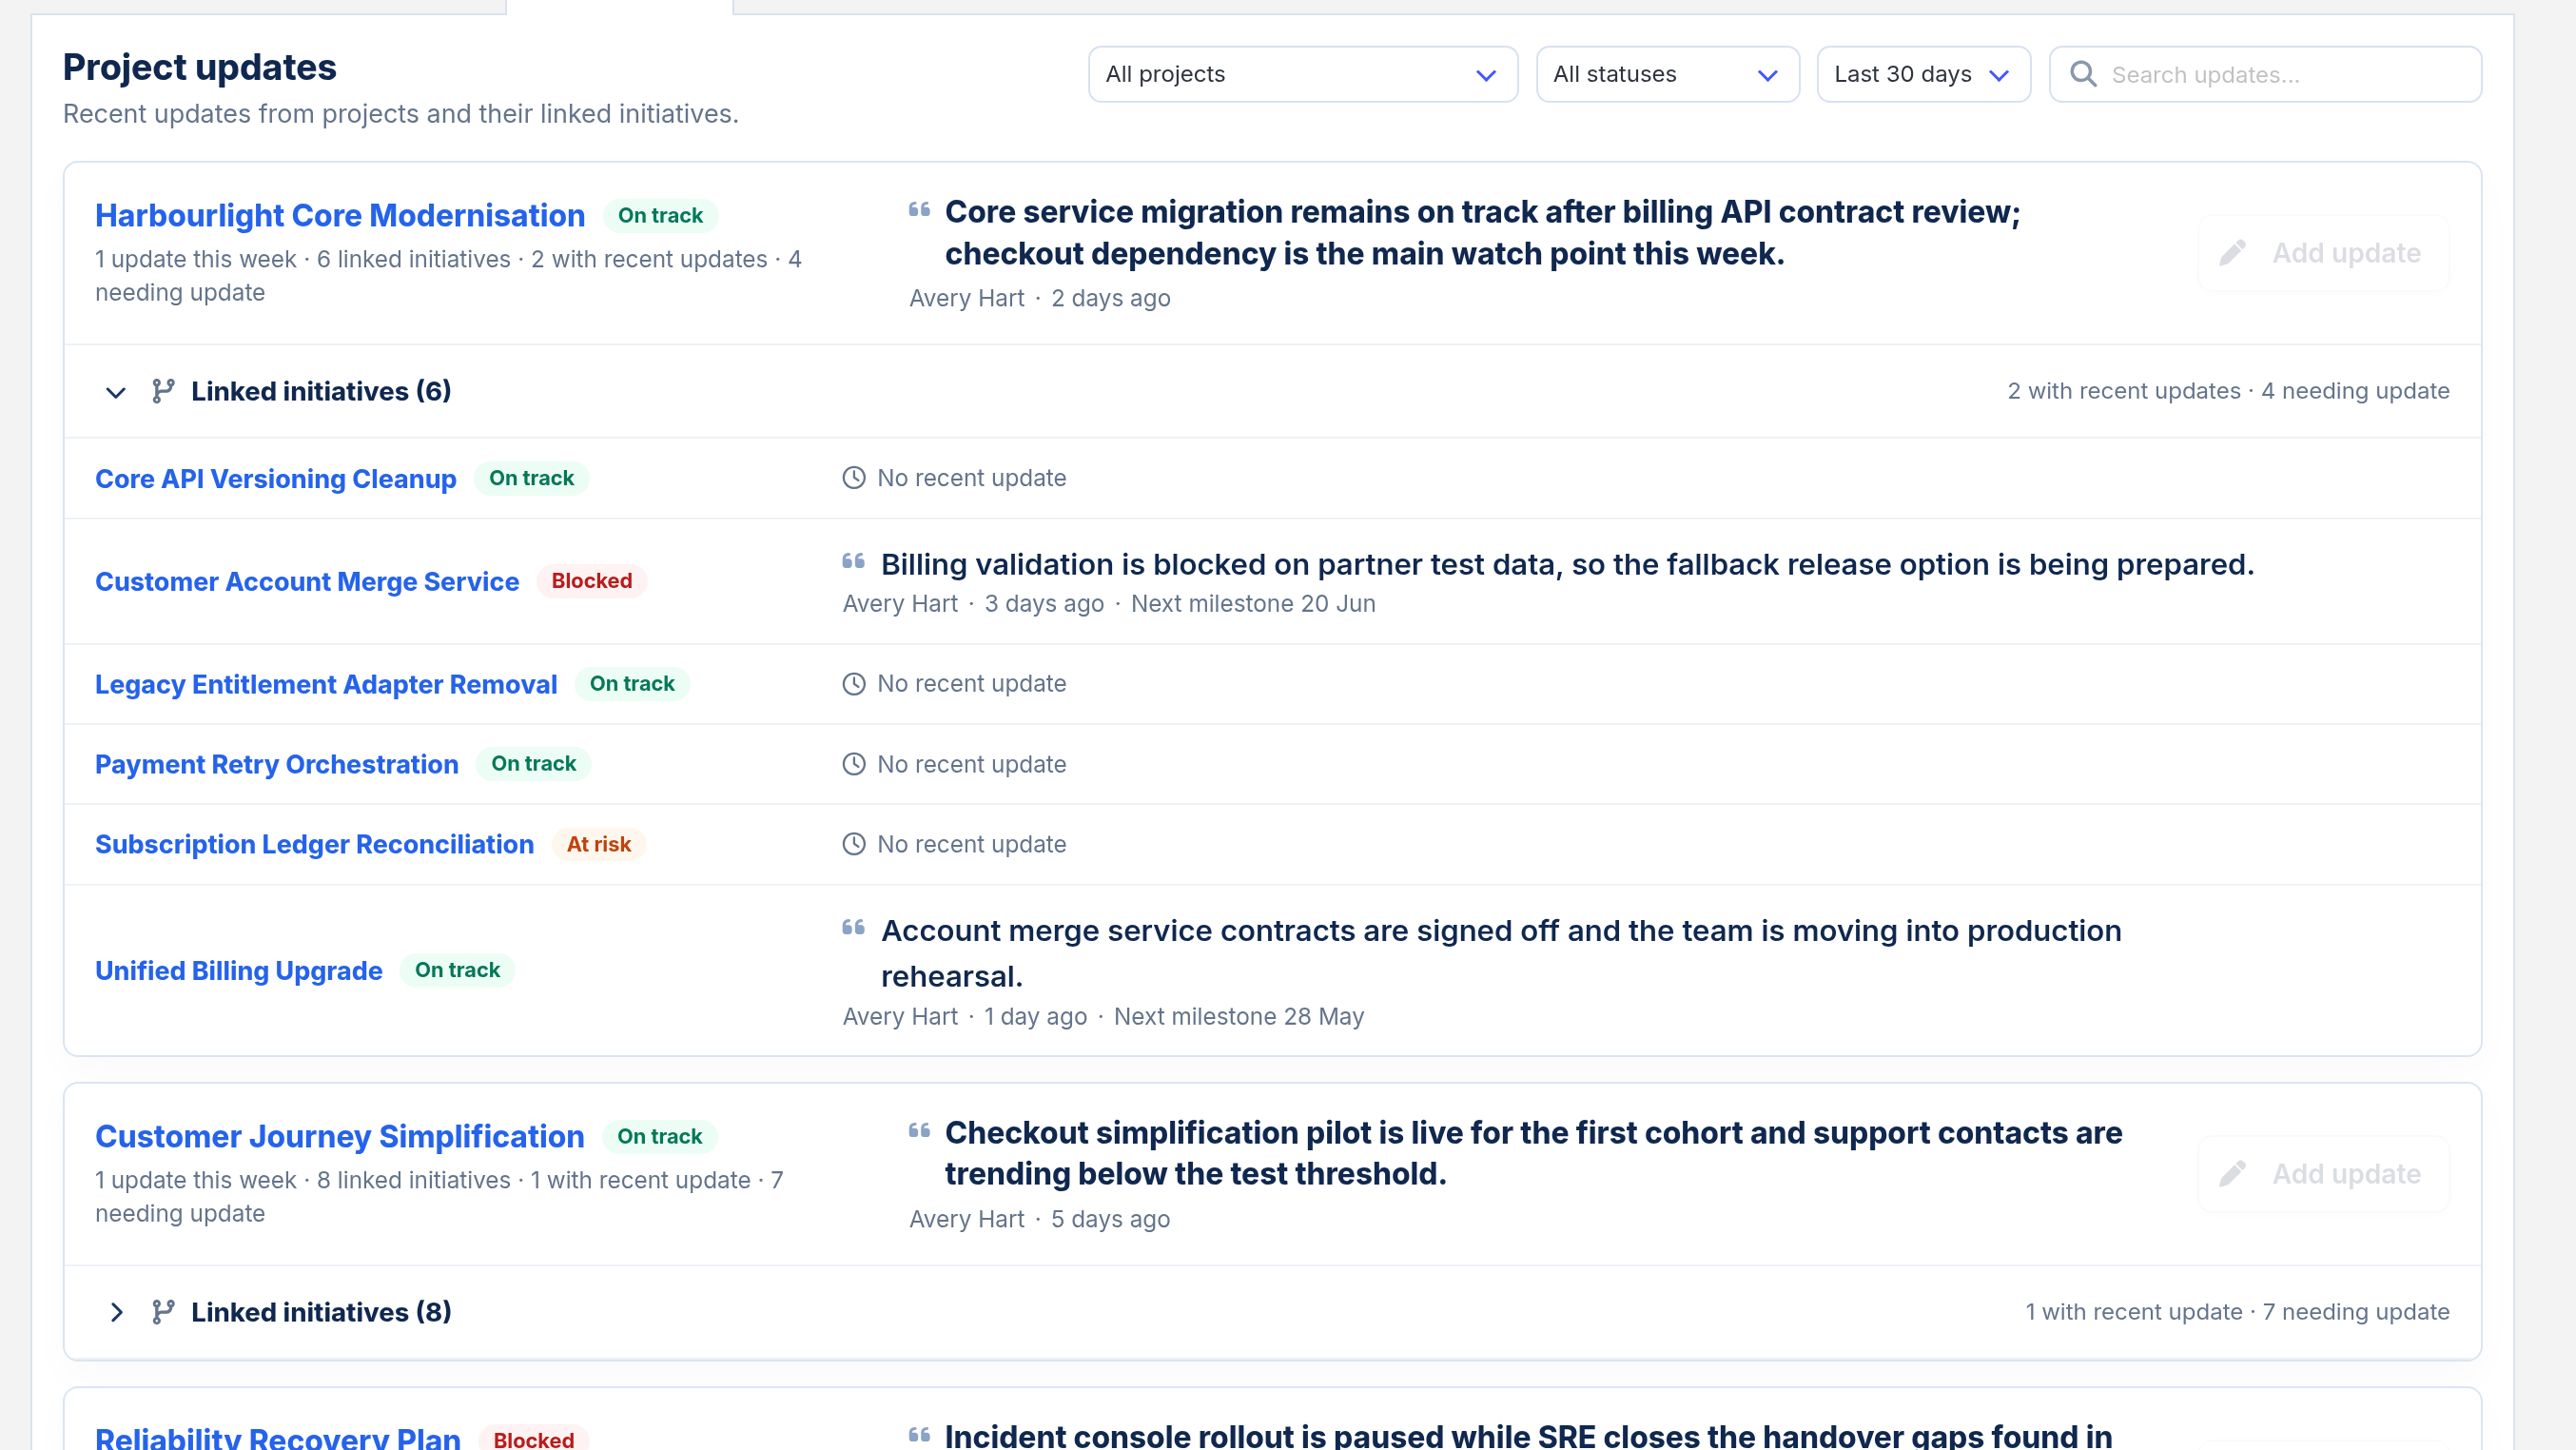Click the magnifier search icon
2576x1450 pixels.
(2083, 74)
